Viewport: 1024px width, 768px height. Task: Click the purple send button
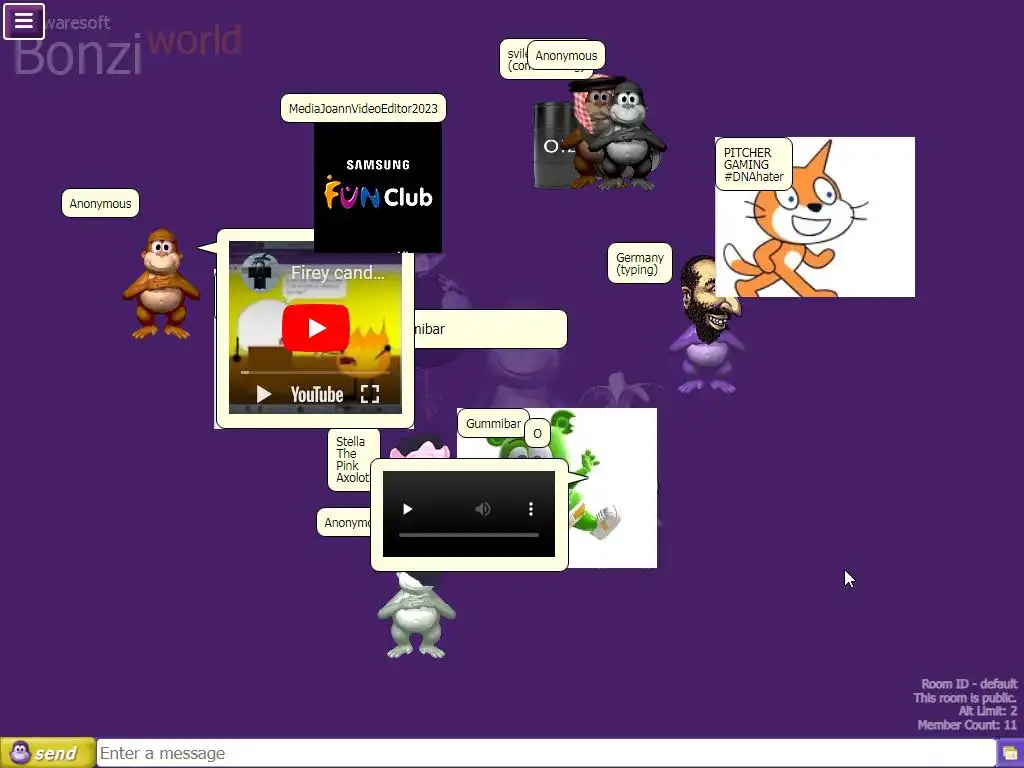click(x=47, y=753)
